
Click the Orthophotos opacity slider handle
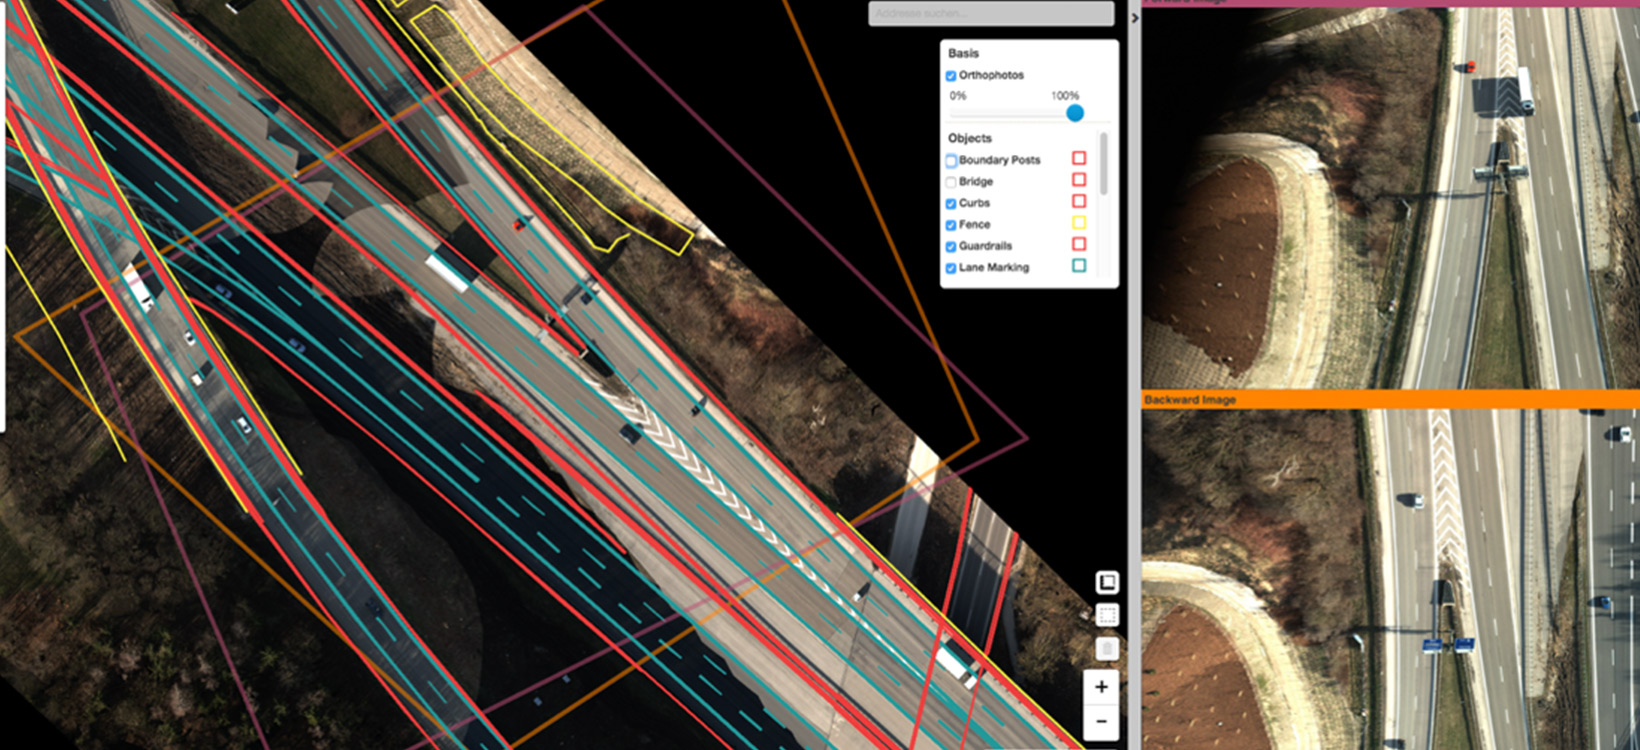[1075, 113]
